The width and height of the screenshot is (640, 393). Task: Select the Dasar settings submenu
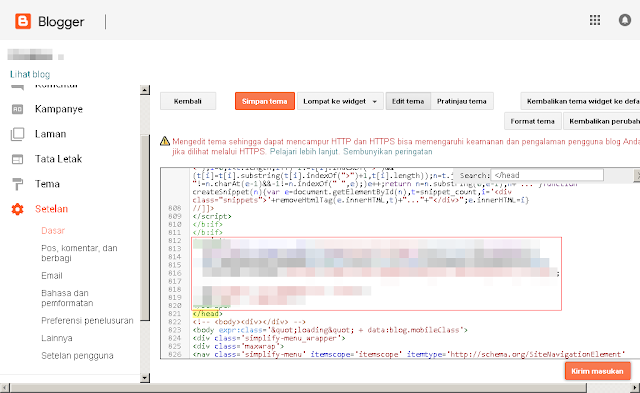[53, 231]
